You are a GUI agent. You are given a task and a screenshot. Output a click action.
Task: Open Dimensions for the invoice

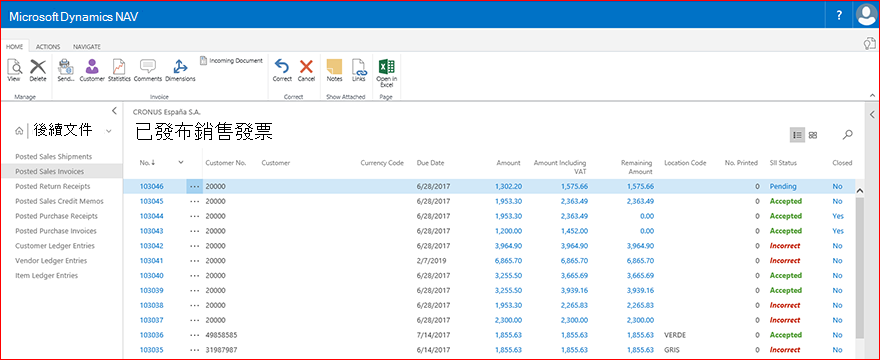tap(180, 71)
